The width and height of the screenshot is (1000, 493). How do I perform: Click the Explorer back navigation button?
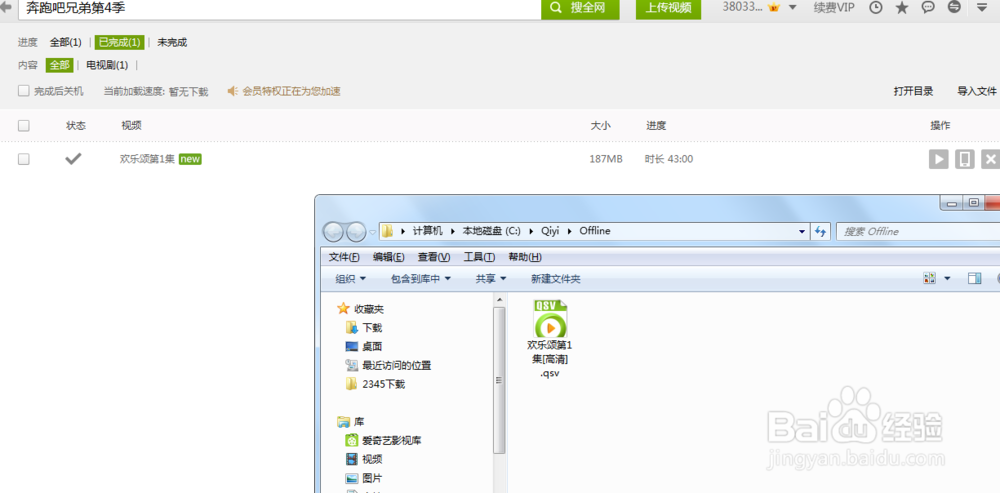pyautogui.click(x=334, y=232)
